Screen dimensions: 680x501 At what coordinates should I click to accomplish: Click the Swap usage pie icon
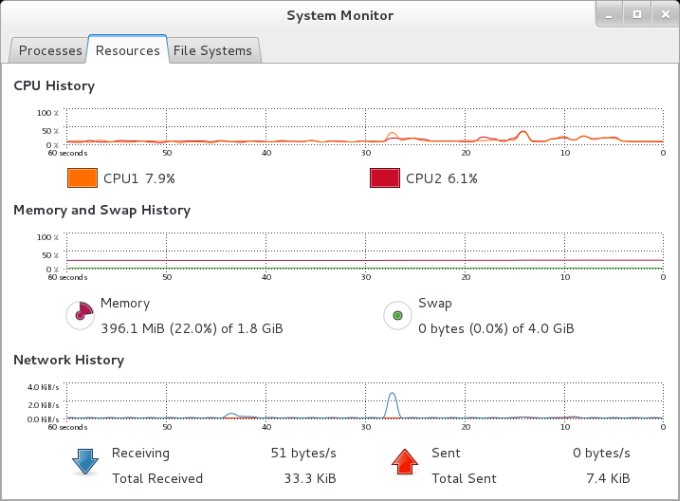click(x=397, y=316)
